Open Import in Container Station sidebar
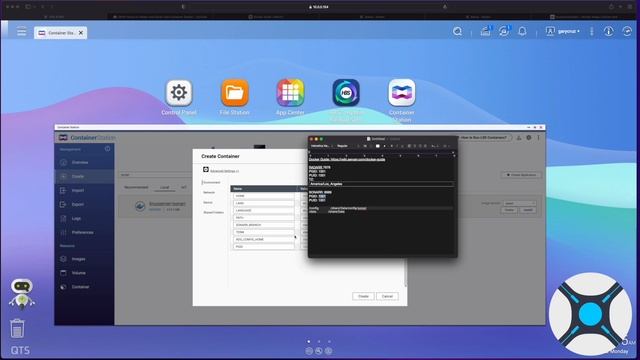The width and height of the screenshot is (640, 360). coord(84,190)
